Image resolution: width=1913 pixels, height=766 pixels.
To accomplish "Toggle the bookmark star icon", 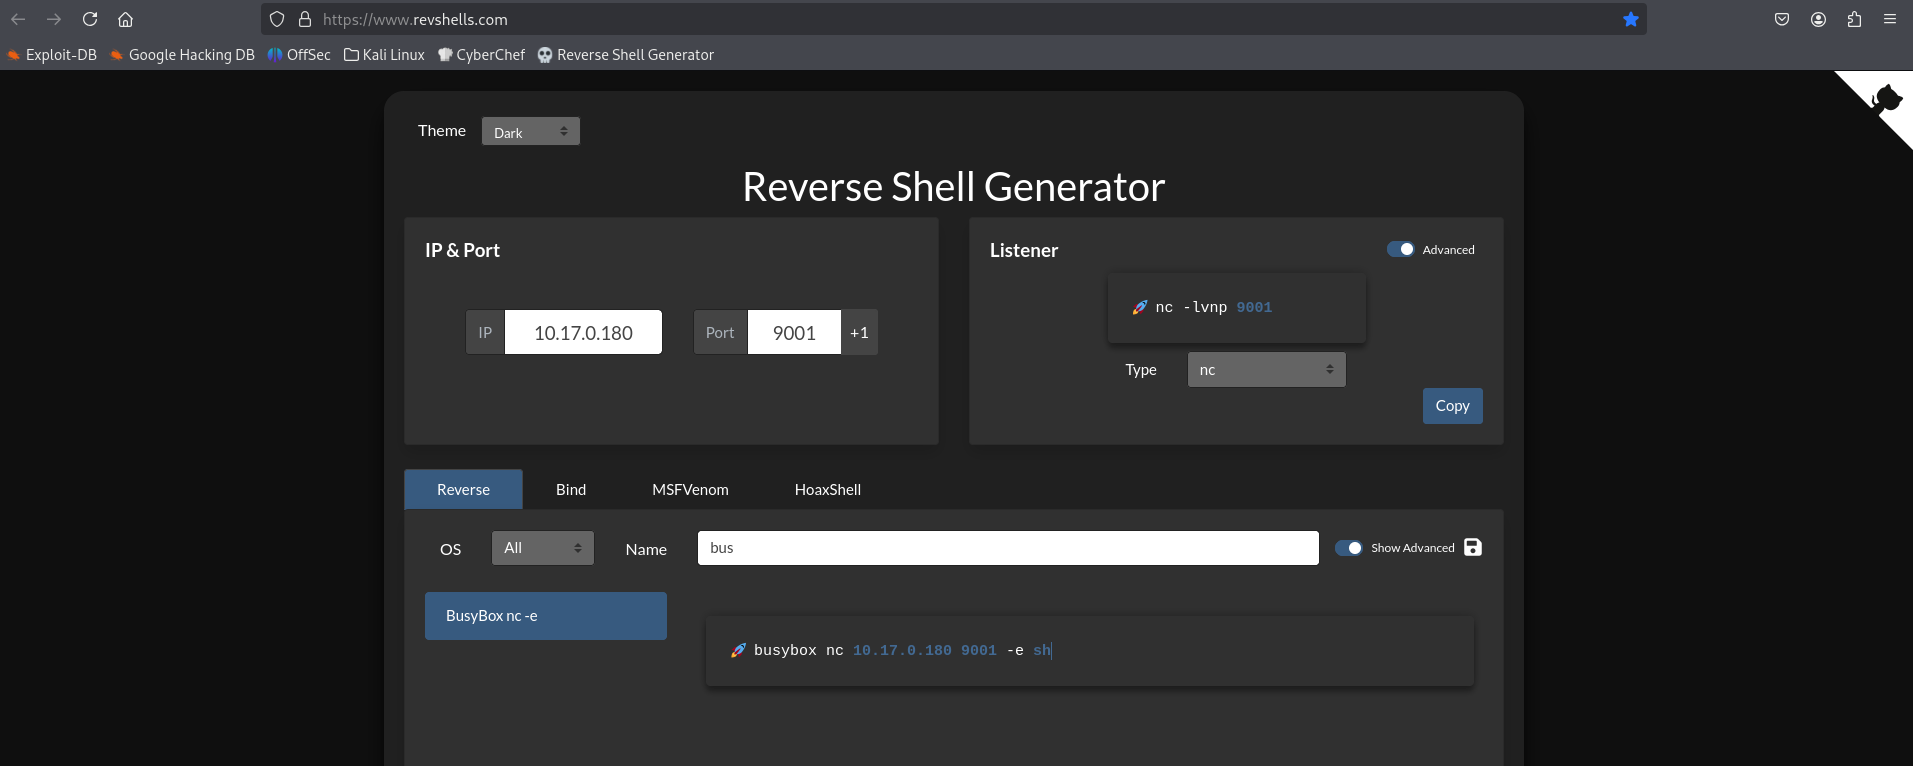I will click(x=1631, y=19).
